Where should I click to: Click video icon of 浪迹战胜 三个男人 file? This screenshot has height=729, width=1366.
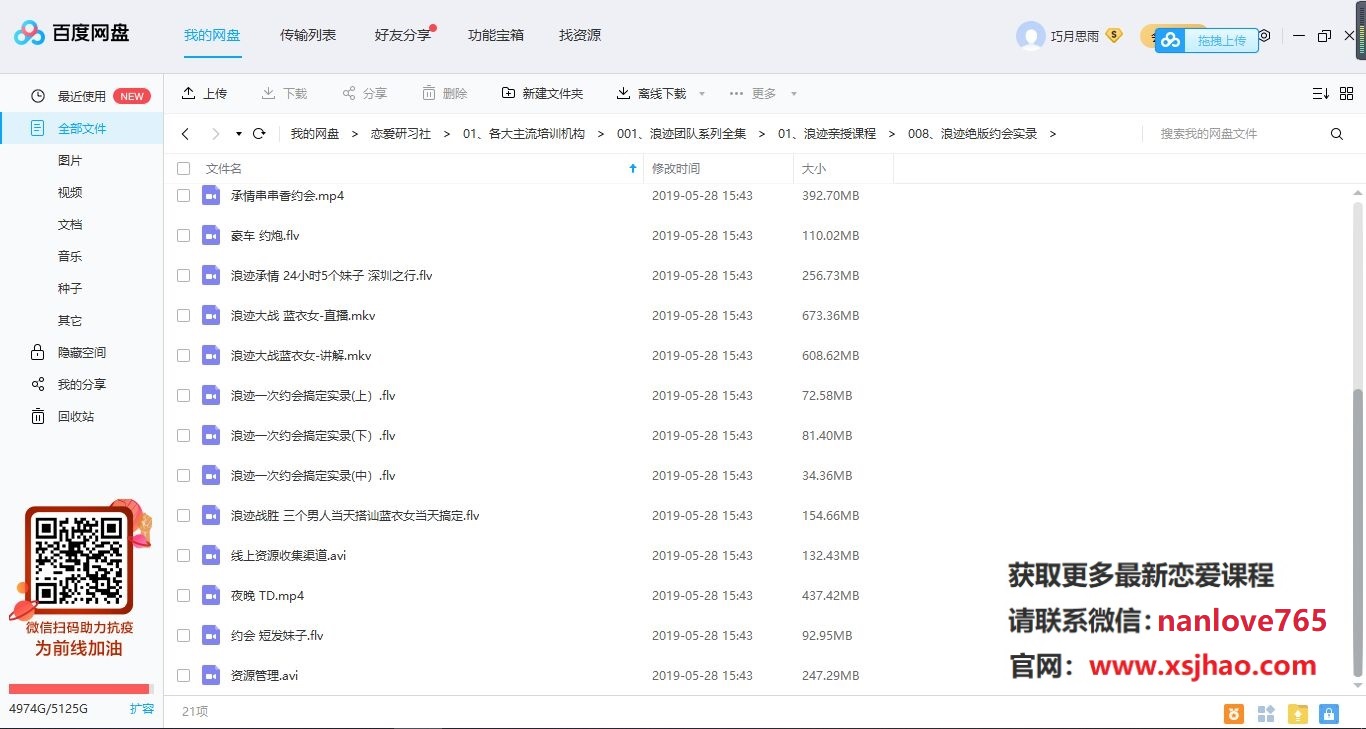point(210,515)
